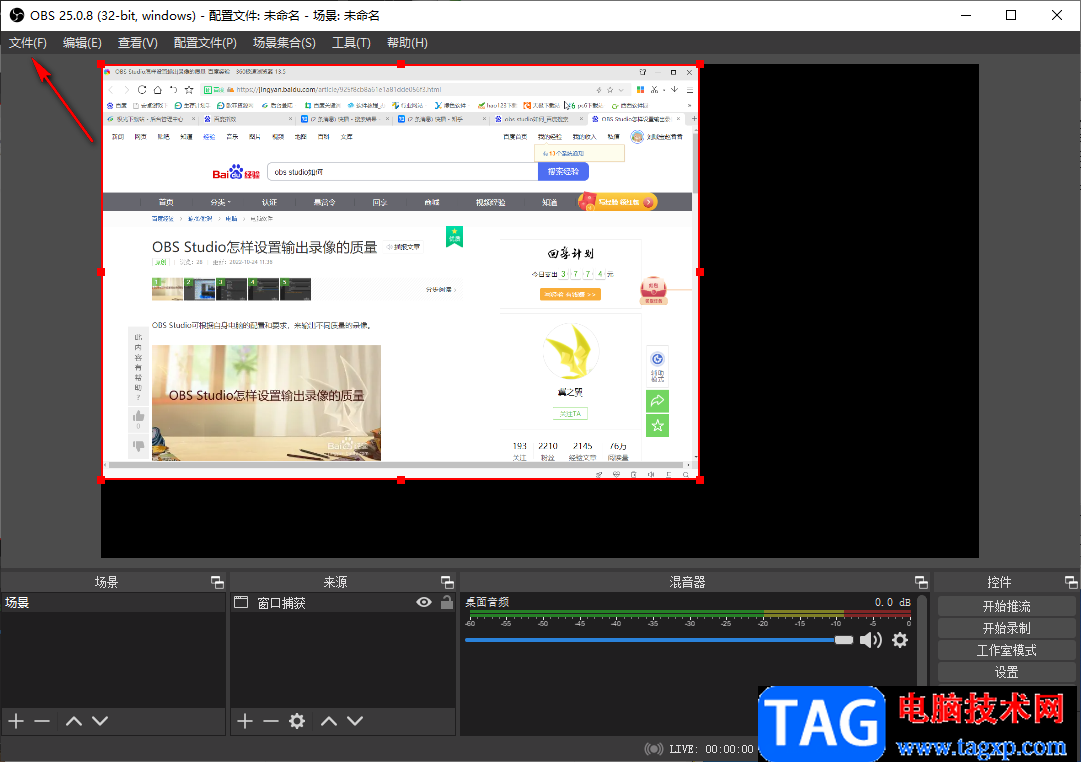Click the top-left red resize handle of the preview source

102,64
